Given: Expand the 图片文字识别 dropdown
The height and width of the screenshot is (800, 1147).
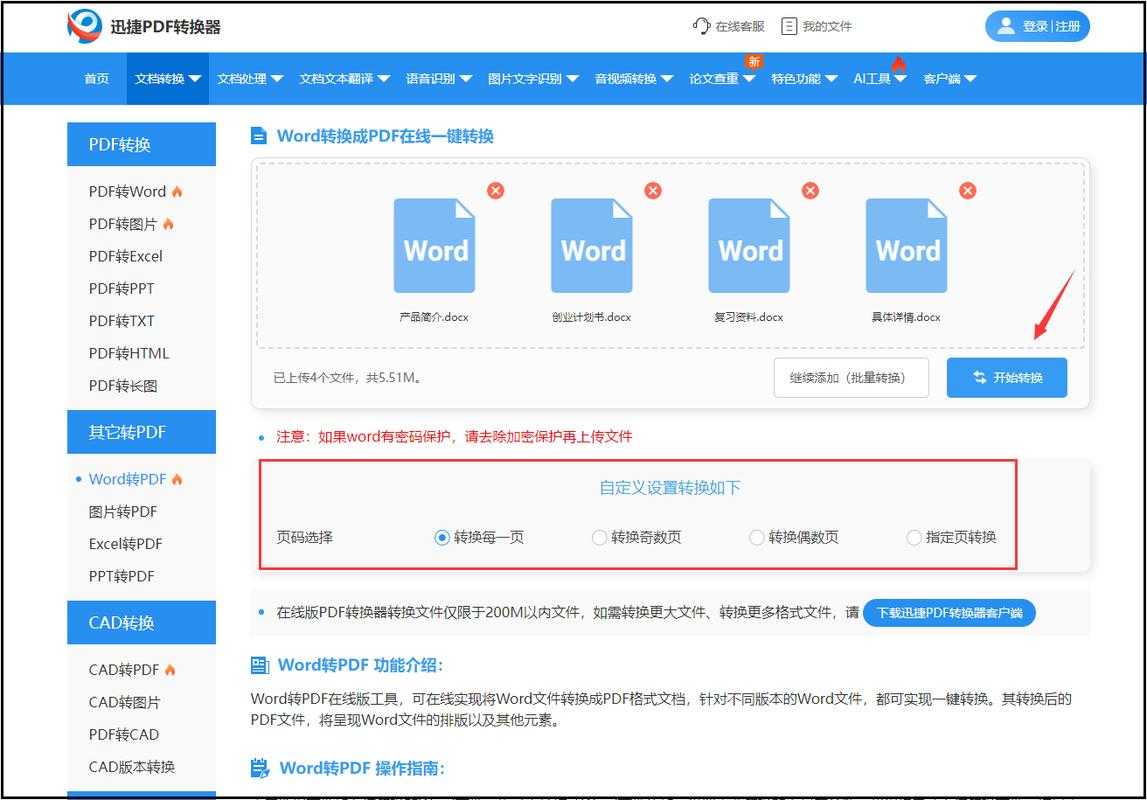Looking at the screenshot, I should (526, 78).
